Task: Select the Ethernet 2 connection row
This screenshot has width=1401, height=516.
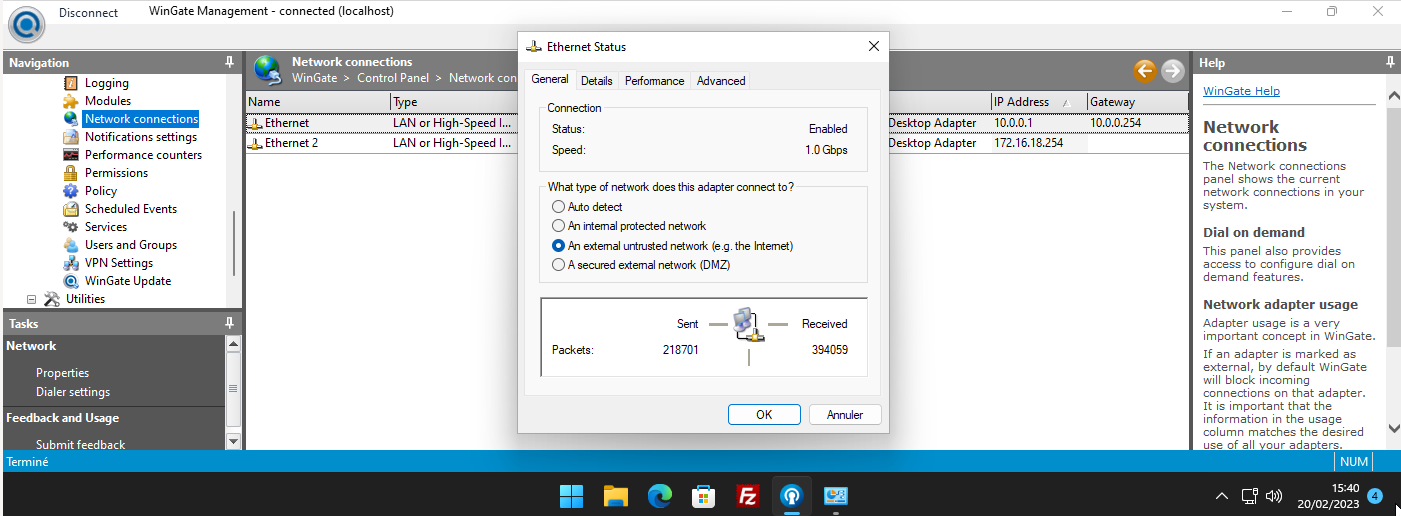Action: [x=291, y=143]
